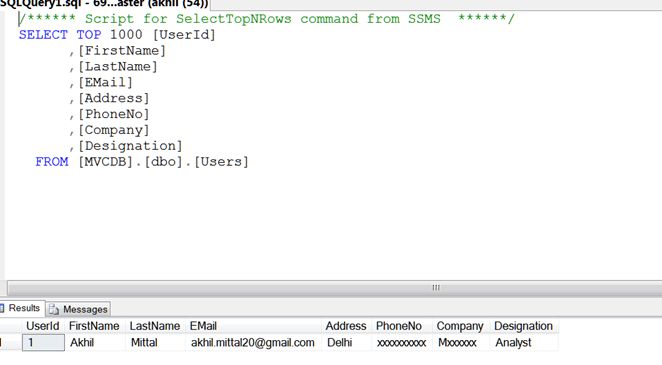The image size is (662, 365).
Task: Click the Messages tab page icon
Action: click(x=54, y=310)
